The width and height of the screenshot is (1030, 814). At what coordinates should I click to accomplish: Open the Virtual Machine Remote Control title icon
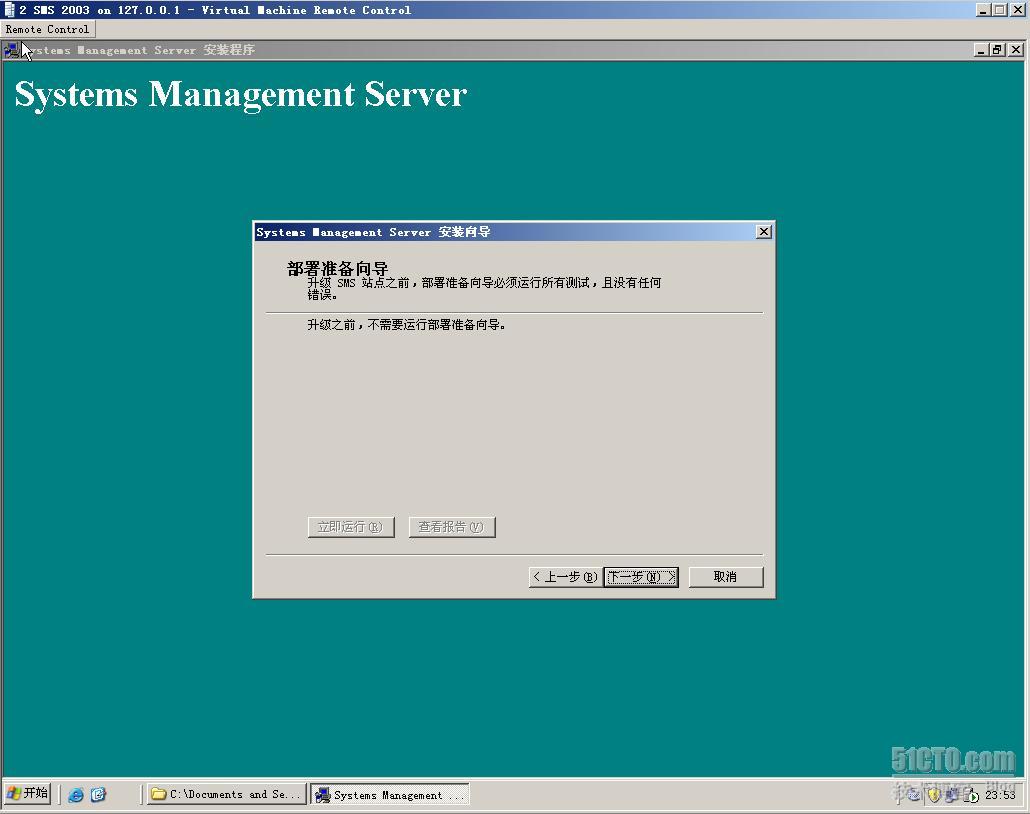(9, 10)
